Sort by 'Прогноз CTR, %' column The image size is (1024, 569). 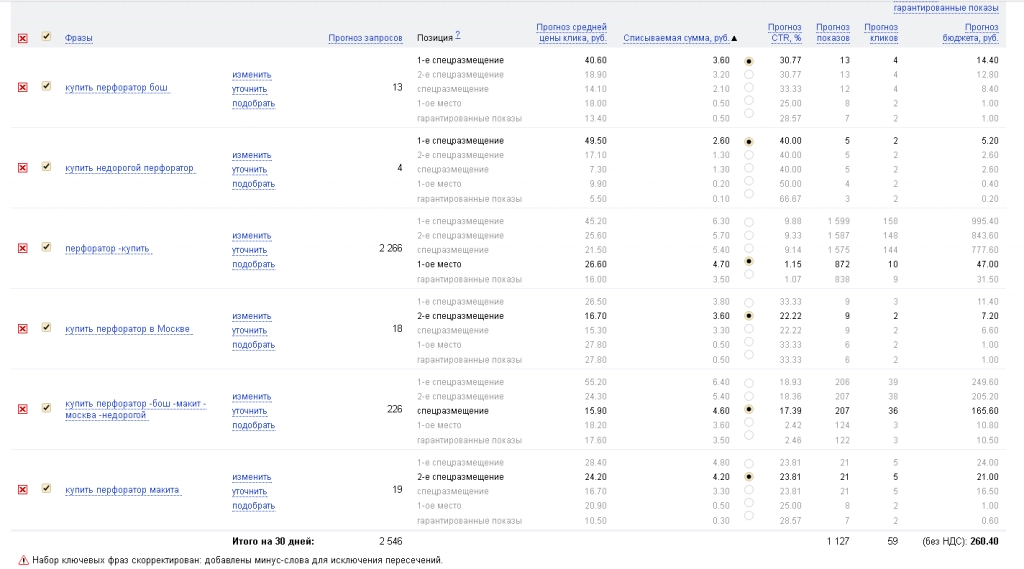[784, 33]
